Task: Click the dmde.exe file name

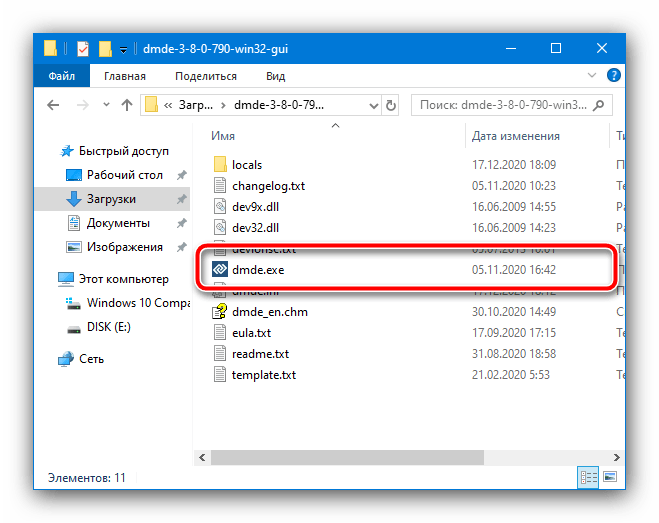Action: (258, 270)
